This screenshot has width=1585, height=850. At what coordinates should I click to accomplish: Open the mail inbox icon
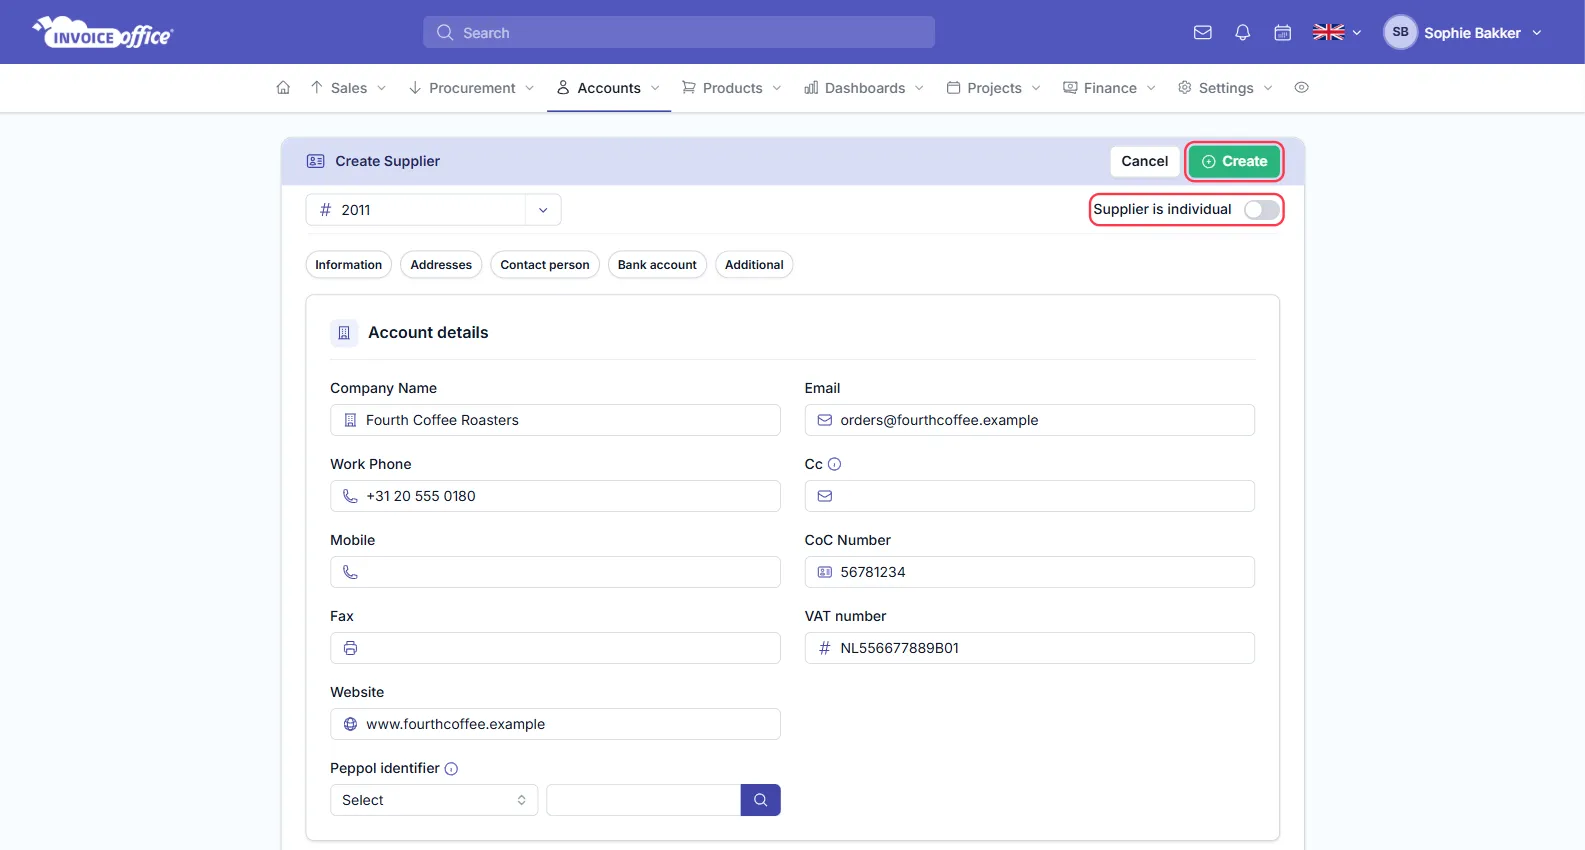[x=1203, y=33]
